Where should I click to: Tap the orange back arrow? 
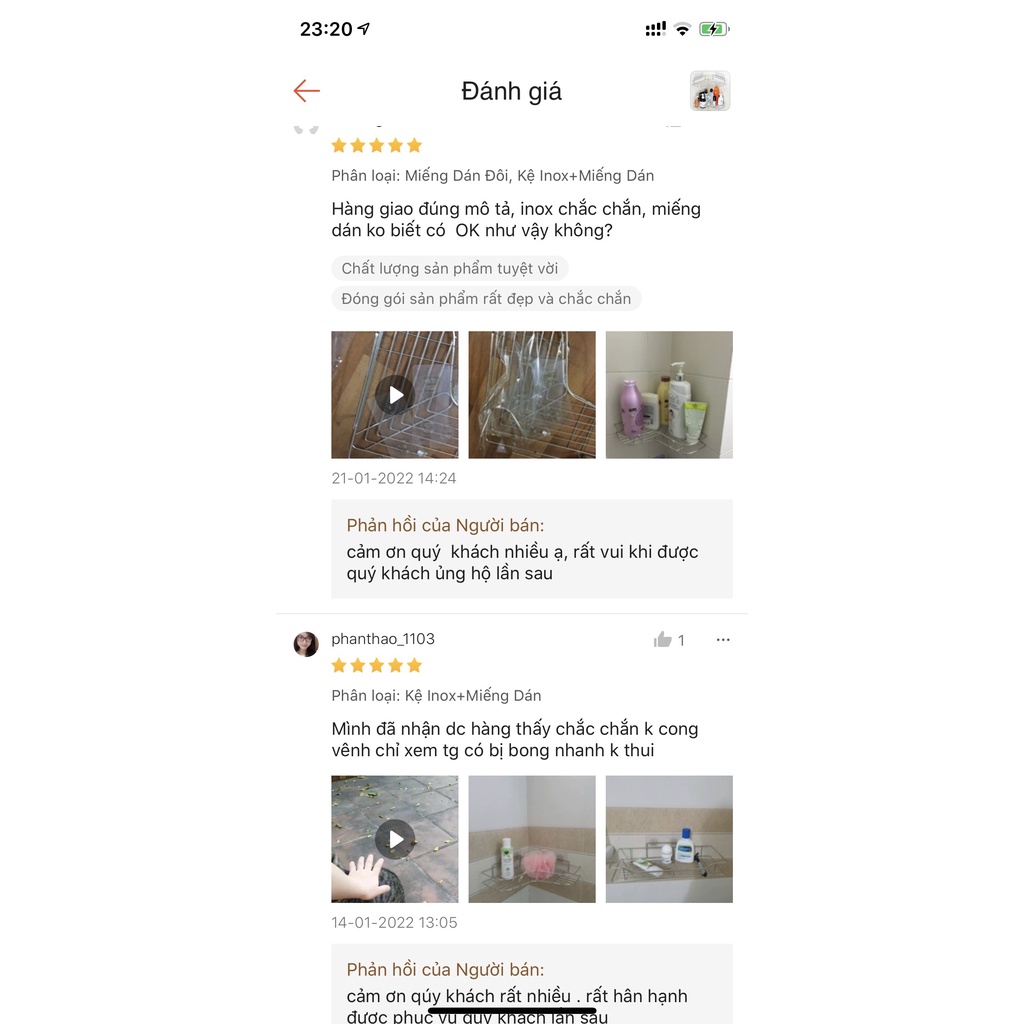(306, 91)
